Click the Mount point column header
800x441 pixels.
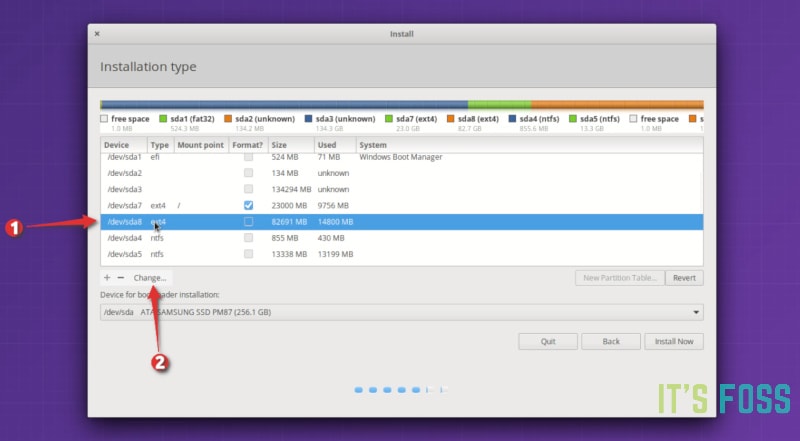coord(200,145)
